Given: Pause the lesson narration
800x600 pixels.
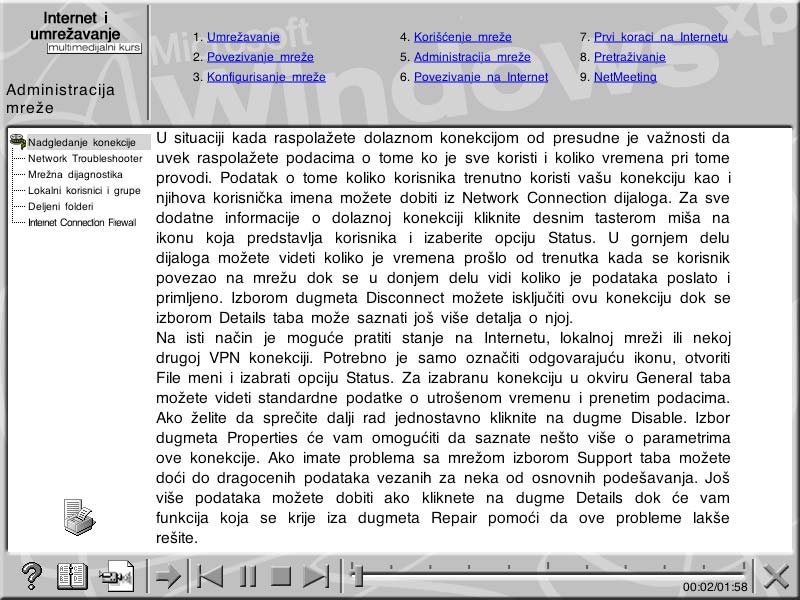Looking at the screenshot, I should [247, 575].
